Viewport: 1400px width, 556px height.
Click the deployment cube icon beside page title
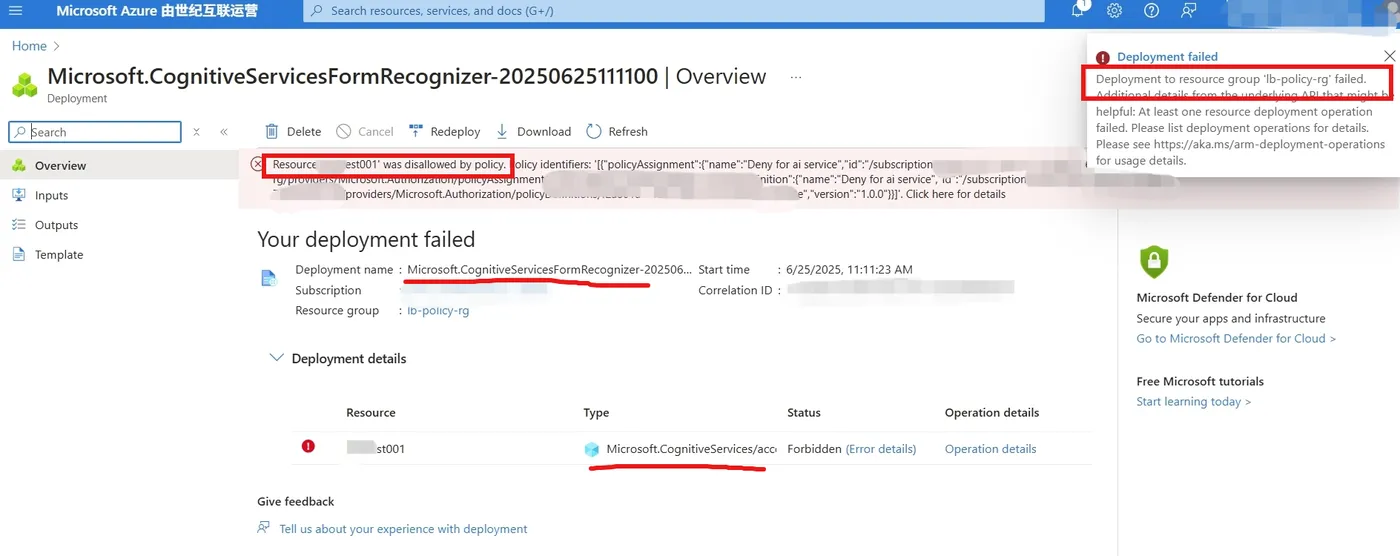coord(25,84)
